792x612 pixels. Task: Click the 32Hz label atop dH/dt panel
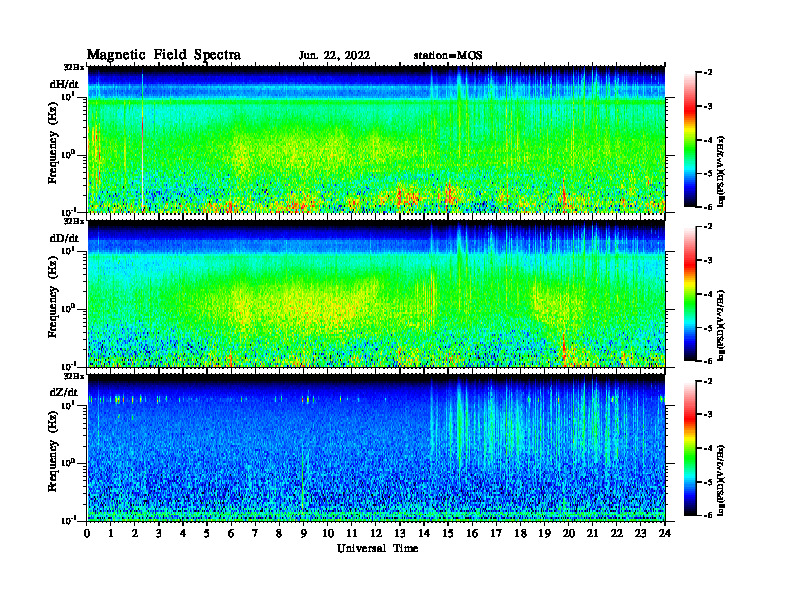point(73,67)
